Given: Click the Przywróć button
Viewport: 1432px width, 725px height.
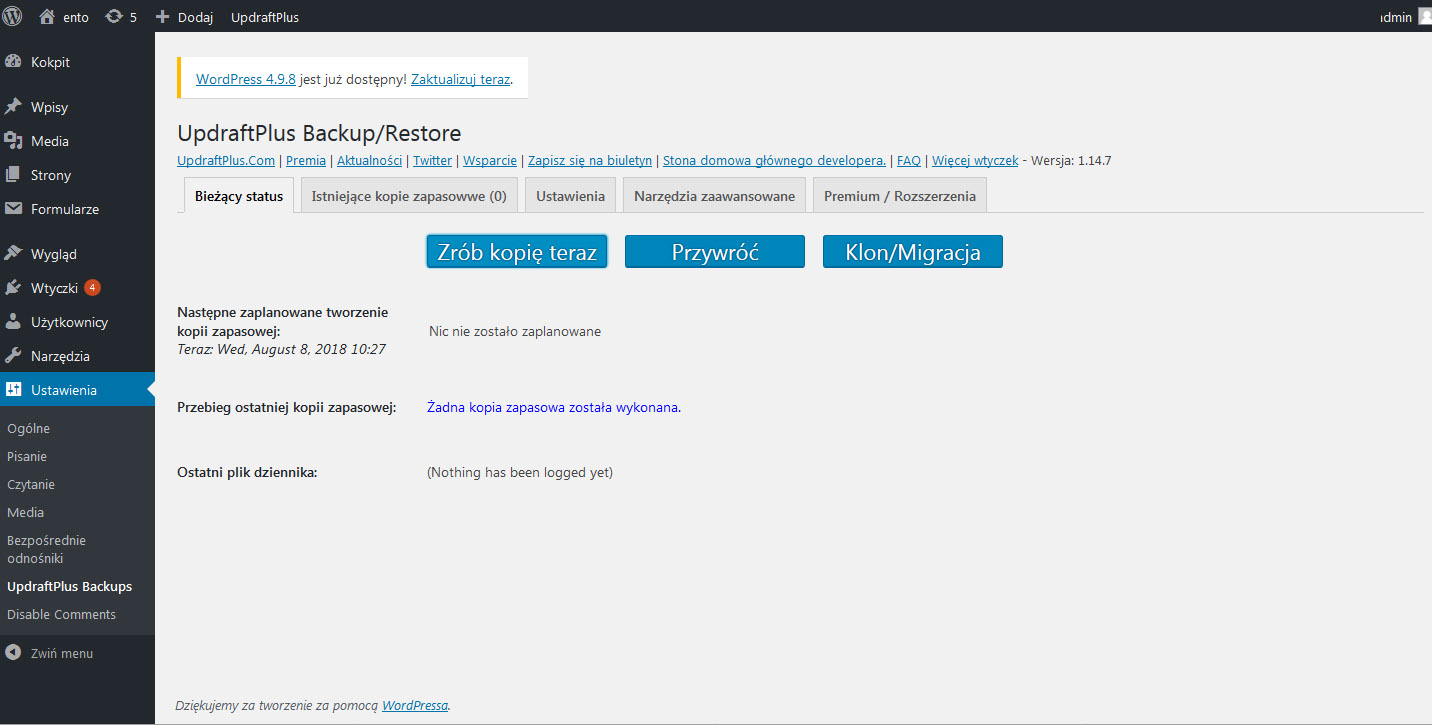Looking at the screenshot, I should tap(715, 252).
